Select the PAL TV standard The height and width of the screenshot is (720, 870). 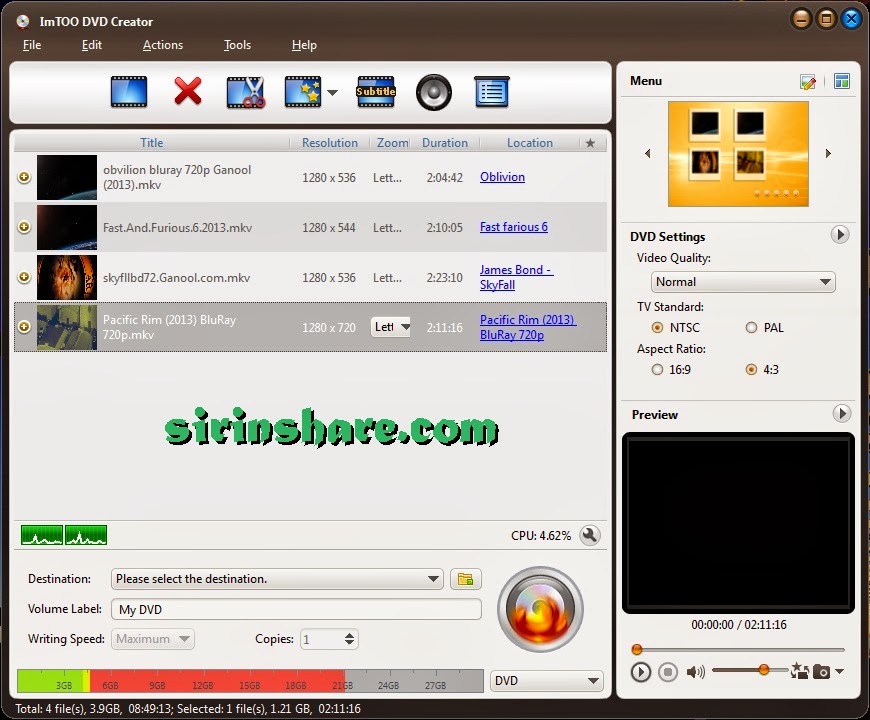click(751, 327)
